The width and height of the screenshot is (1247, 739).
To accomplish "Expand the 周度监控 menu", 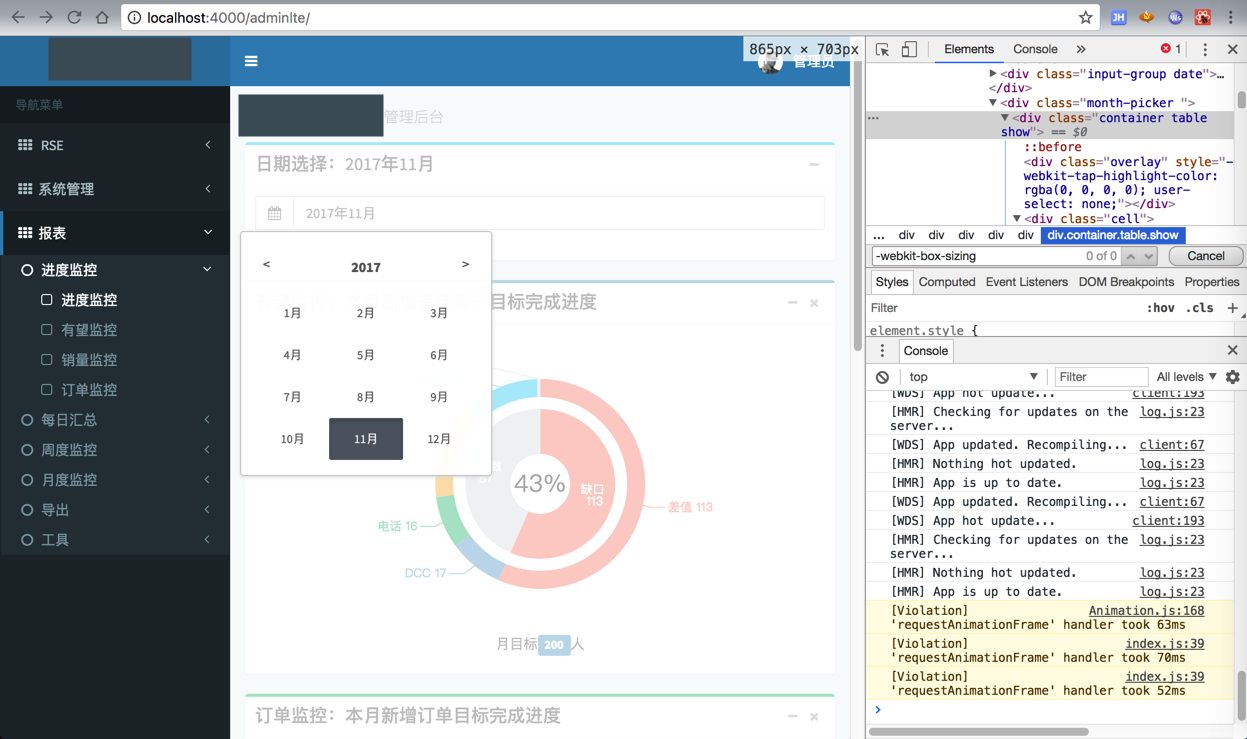I will [207, 450].
